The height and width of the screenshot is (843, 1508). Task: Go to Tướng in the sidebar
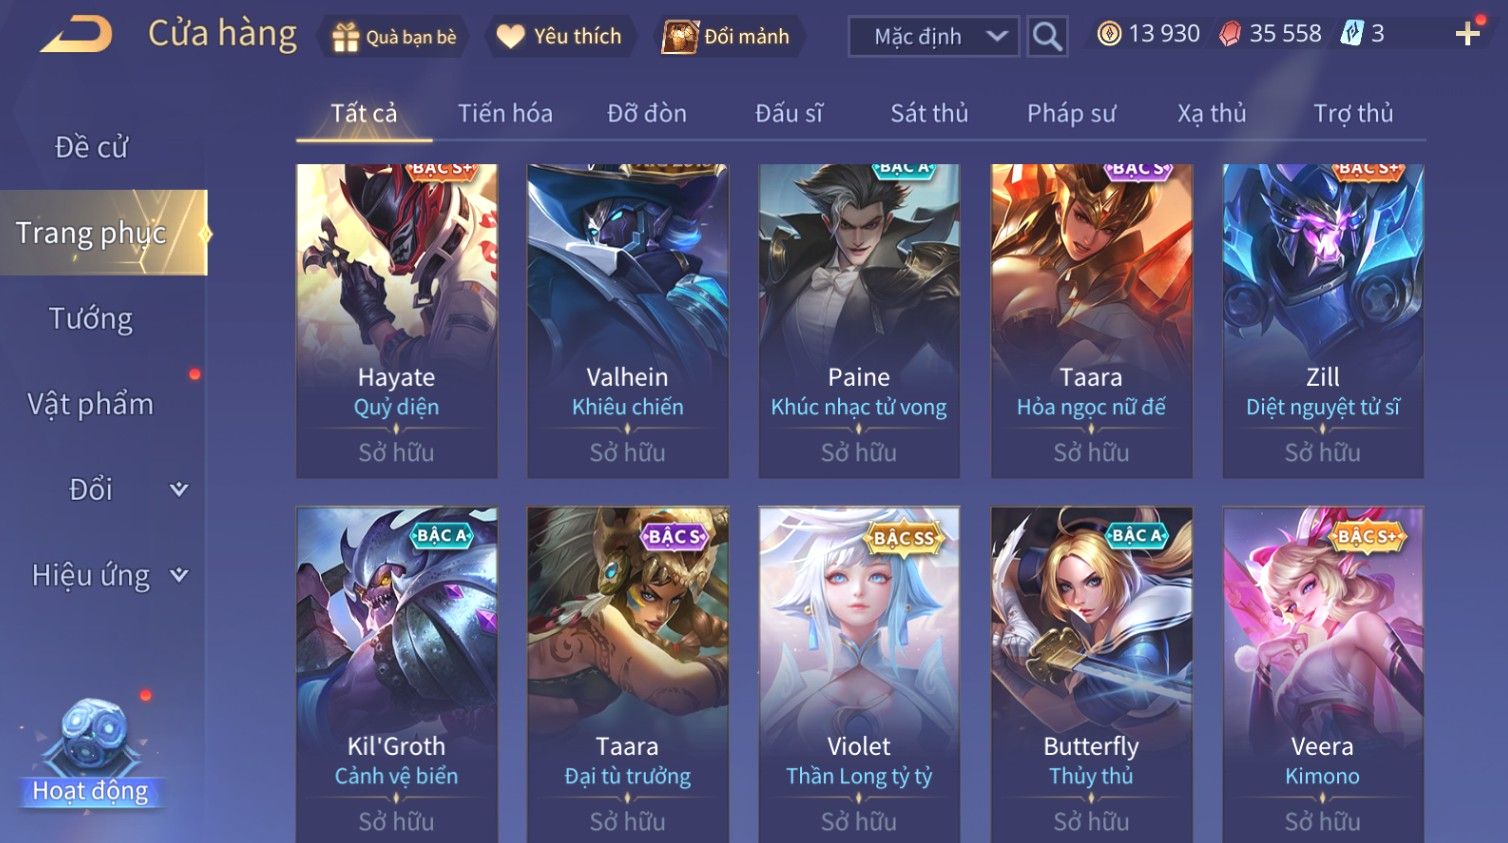91,319
